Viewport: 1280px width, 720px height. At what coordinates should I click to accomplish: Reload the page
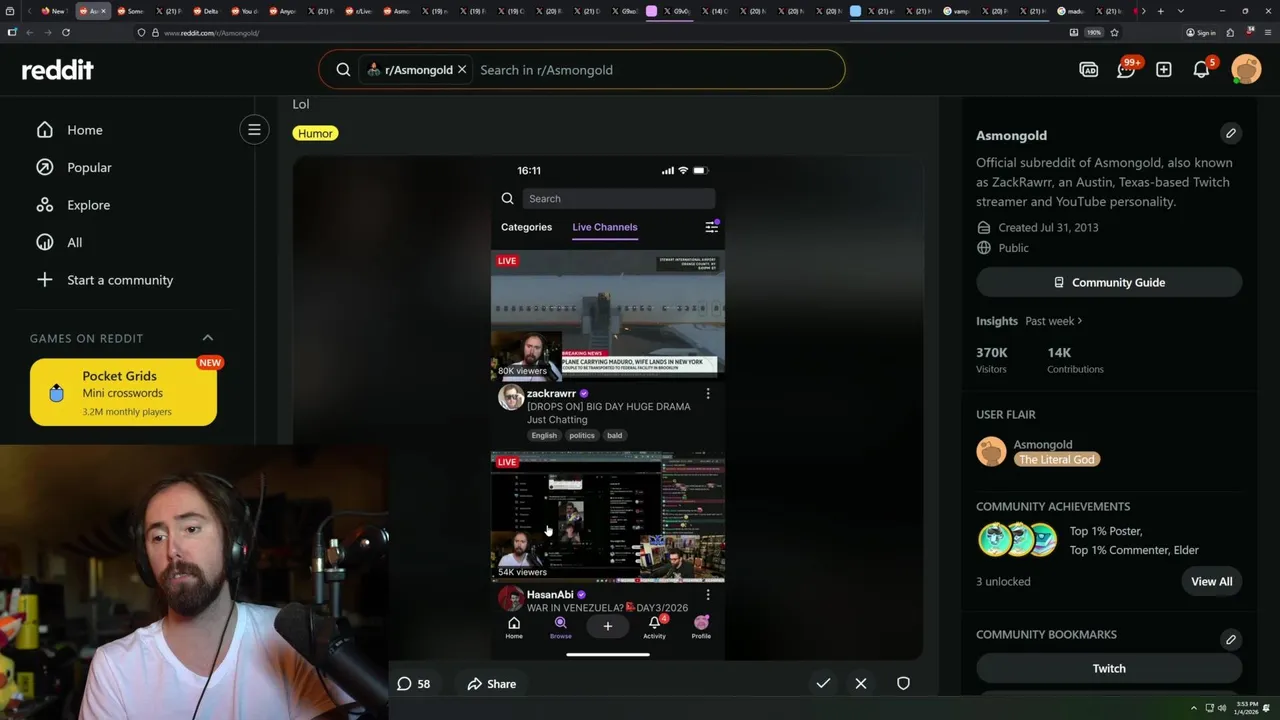point(66,32)
